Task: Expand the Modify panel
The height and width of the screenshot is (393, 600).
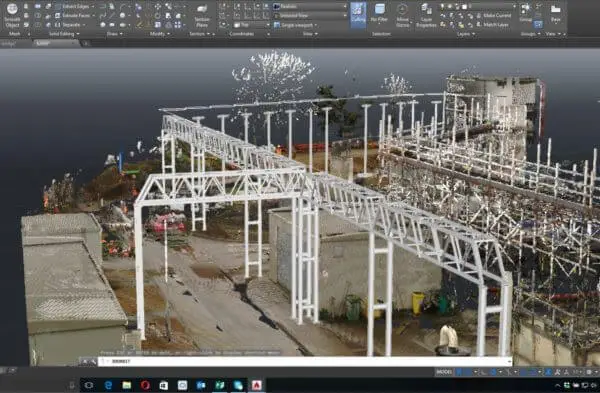Action: coord(159,34)
